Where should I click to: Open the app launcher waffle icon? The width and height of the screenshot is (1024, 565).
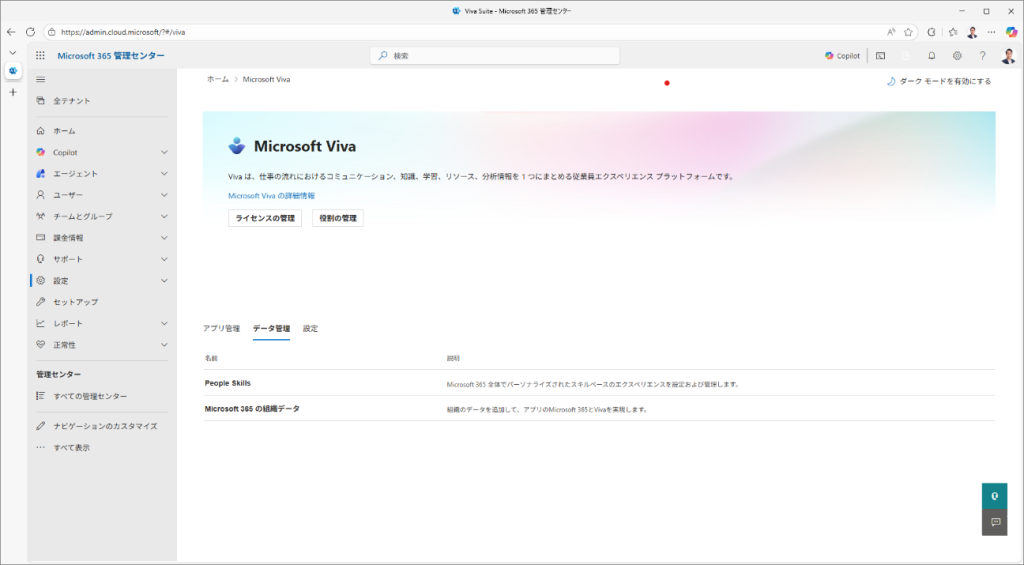[40, 56]
